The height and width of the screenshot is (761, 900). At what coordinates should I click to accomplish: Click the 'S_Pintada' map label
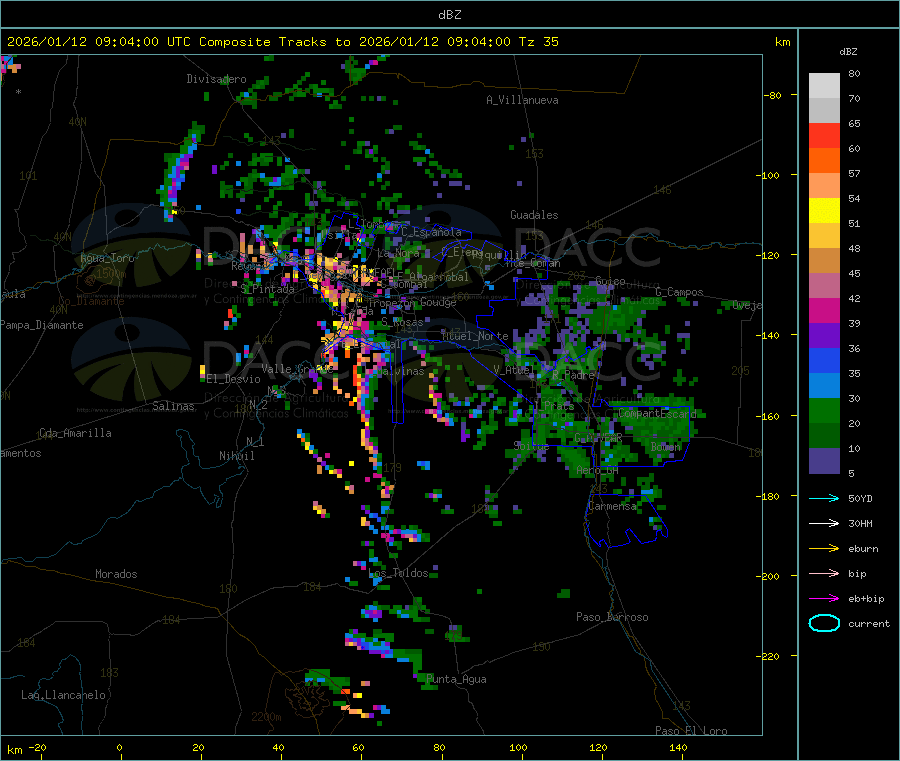tap(267, 289)
